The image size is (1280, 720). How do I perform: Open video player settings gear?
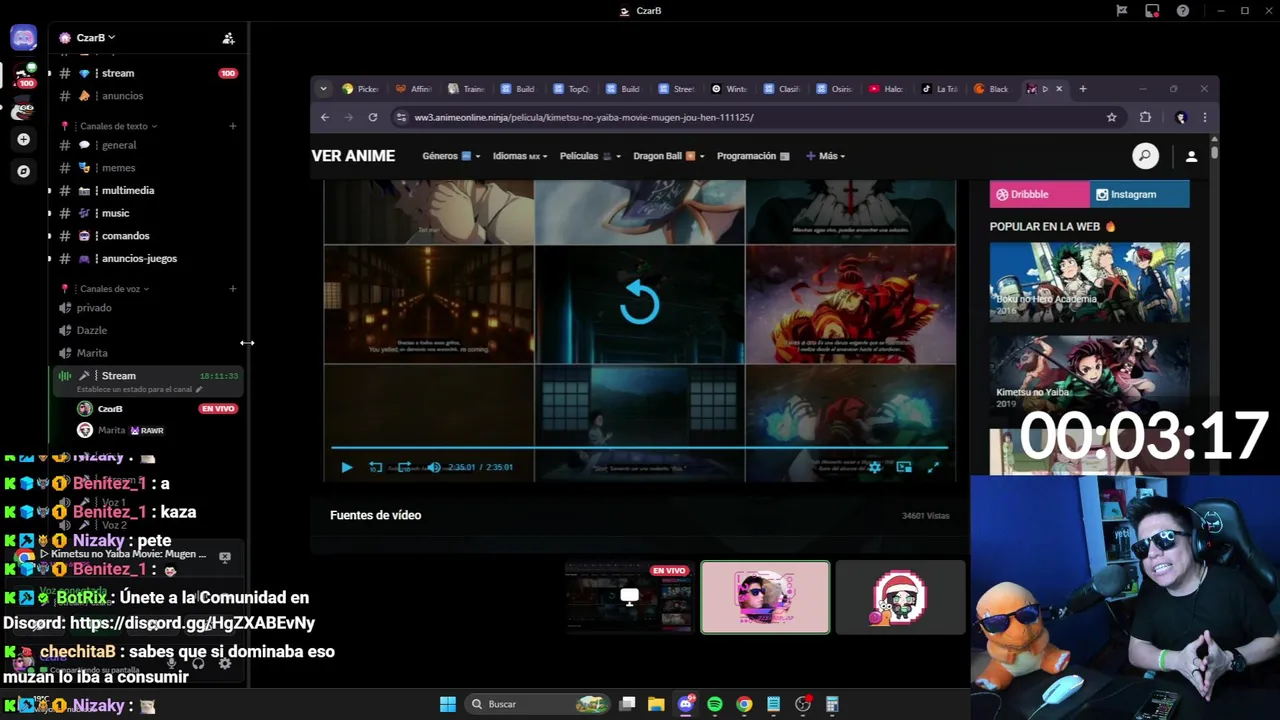(875, 467)
